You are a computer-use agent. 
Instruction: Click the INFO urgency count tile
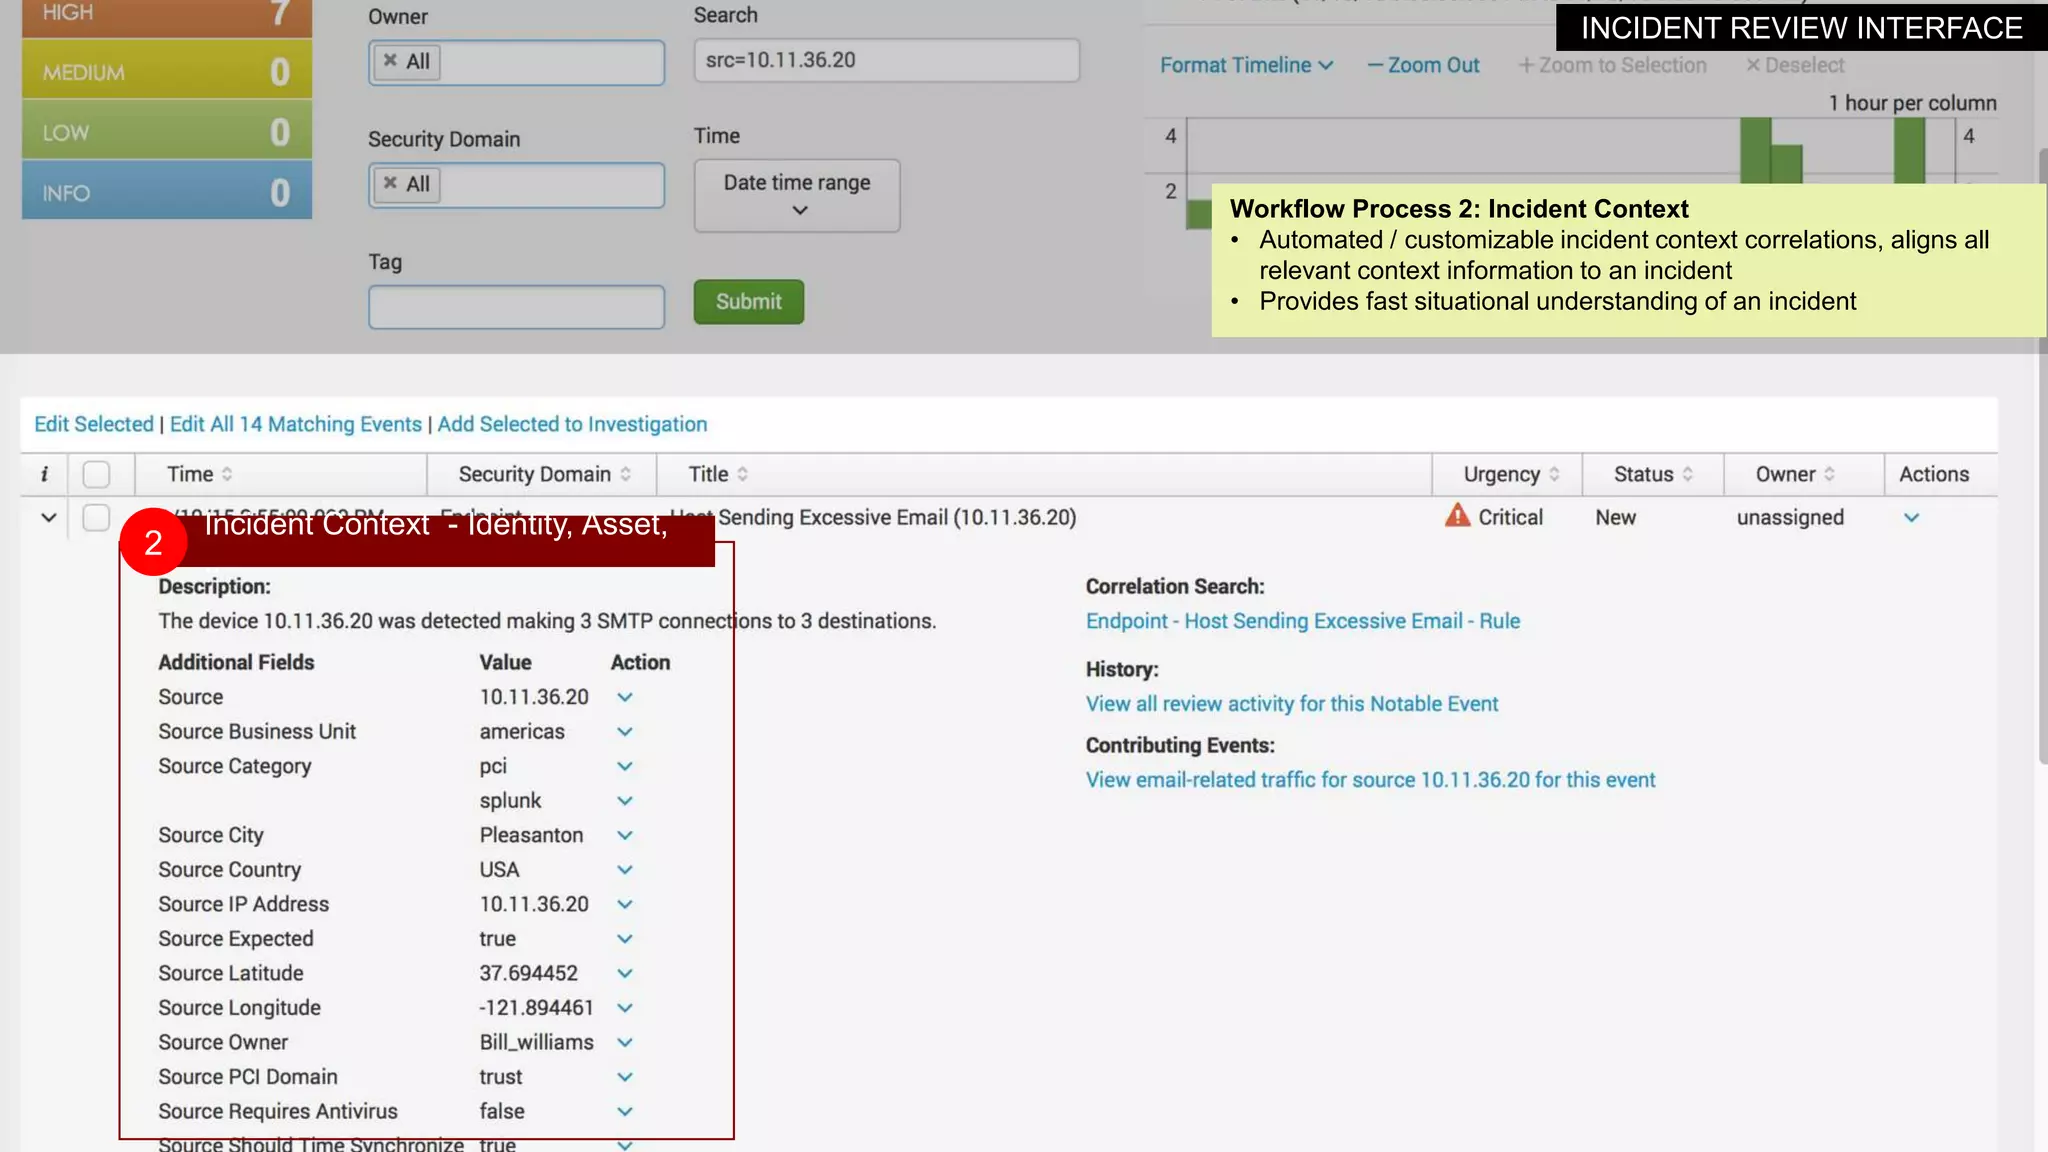[167, 191]
